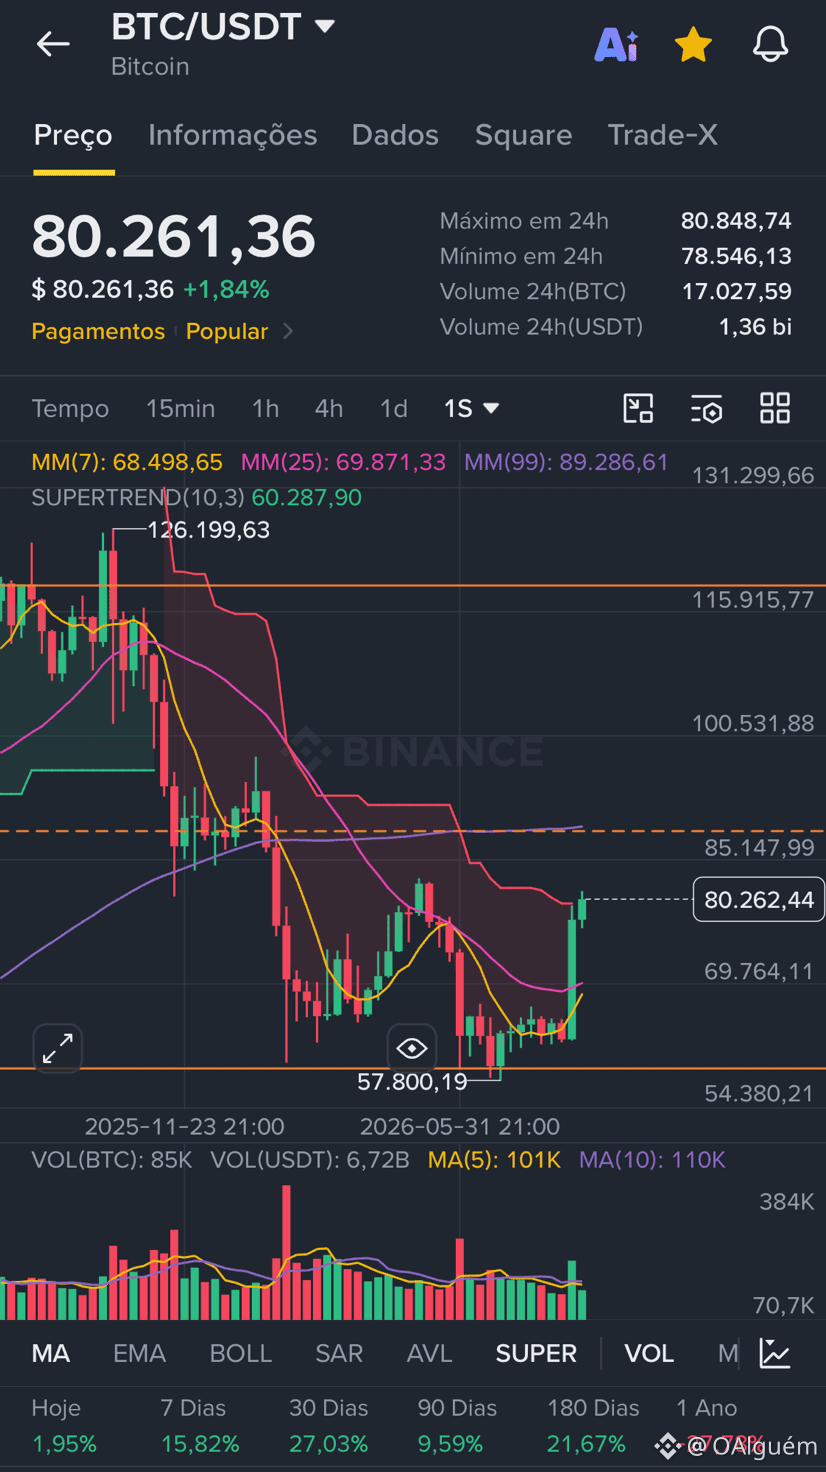Image resolution: width=826 pixels, height=1472 pixels.
Task: Open the indicator chart icon at row end
Action: coord(776,1353)
